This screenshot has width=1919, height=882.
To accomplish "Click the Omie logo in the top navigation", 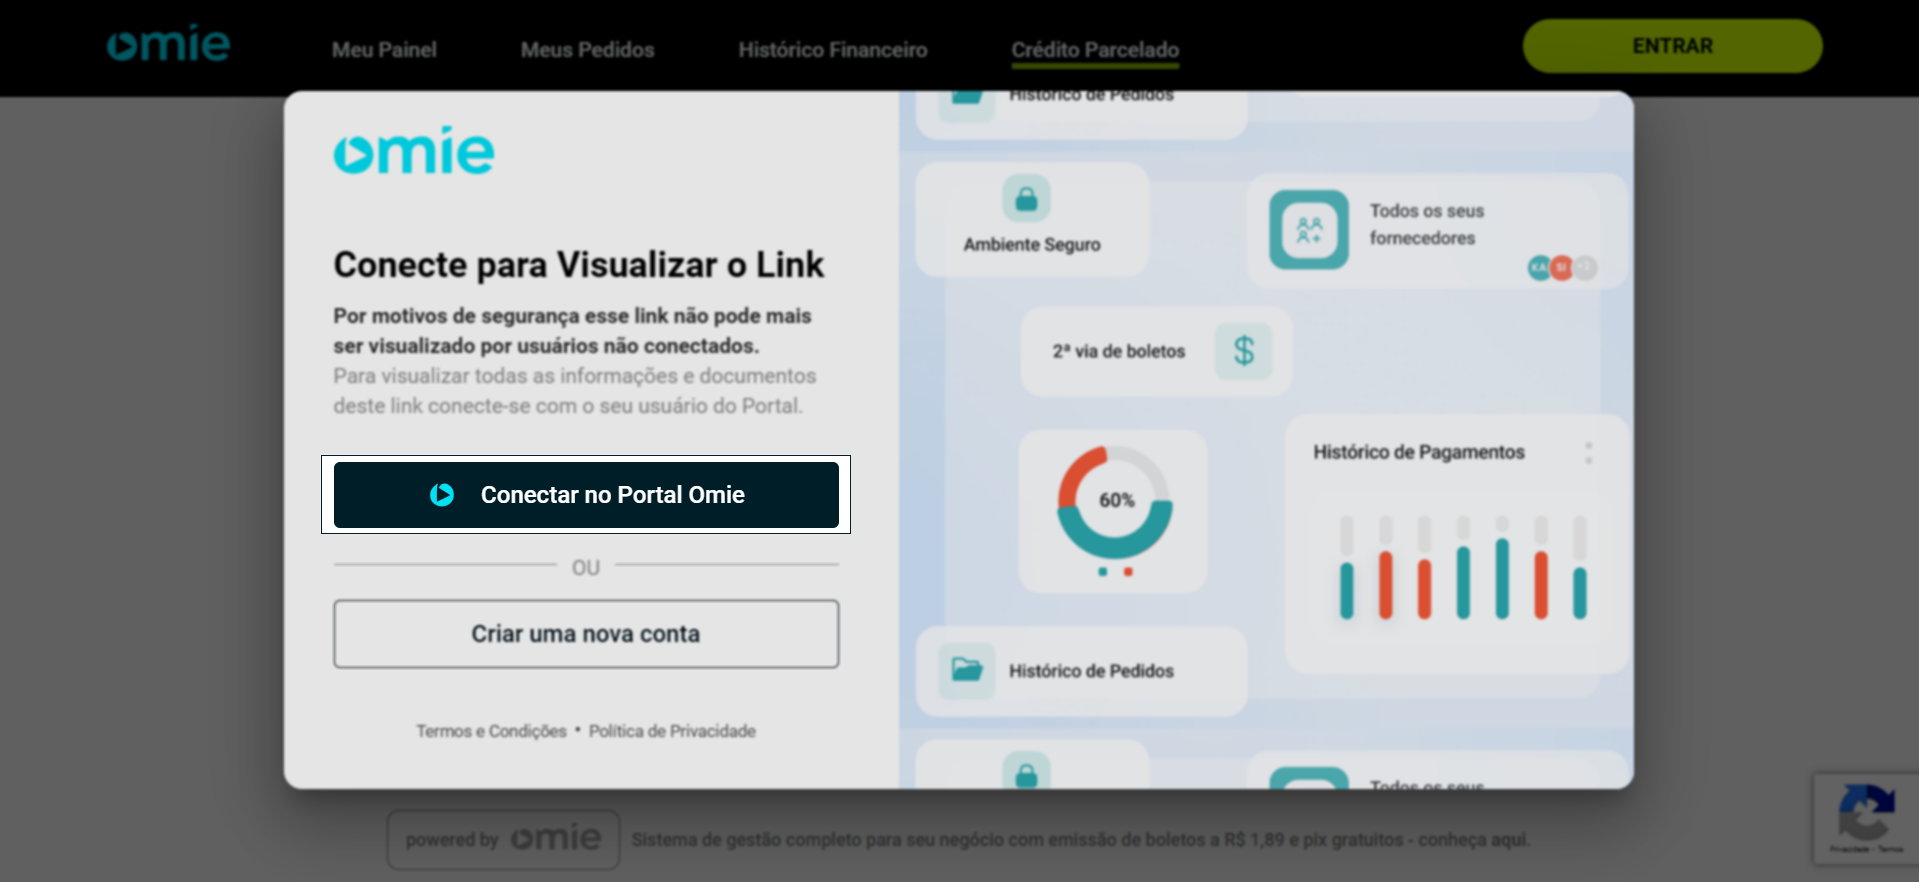I will tap(169, 45).
